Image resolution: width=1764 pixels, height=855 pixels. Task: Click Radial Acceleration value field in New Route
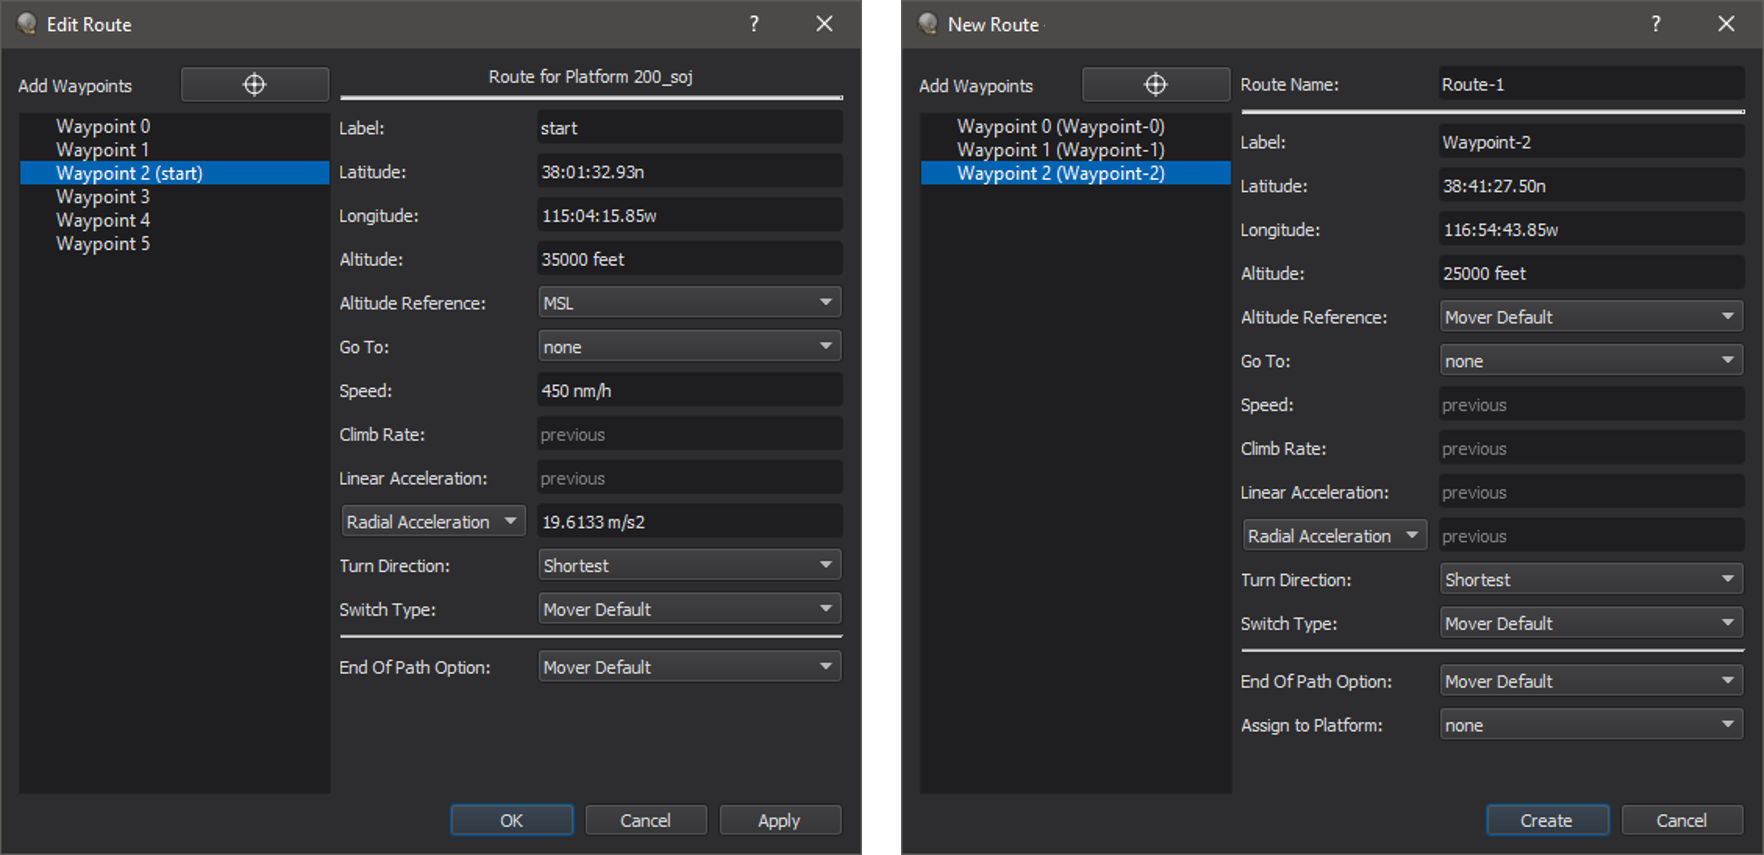coord(1591,536)
